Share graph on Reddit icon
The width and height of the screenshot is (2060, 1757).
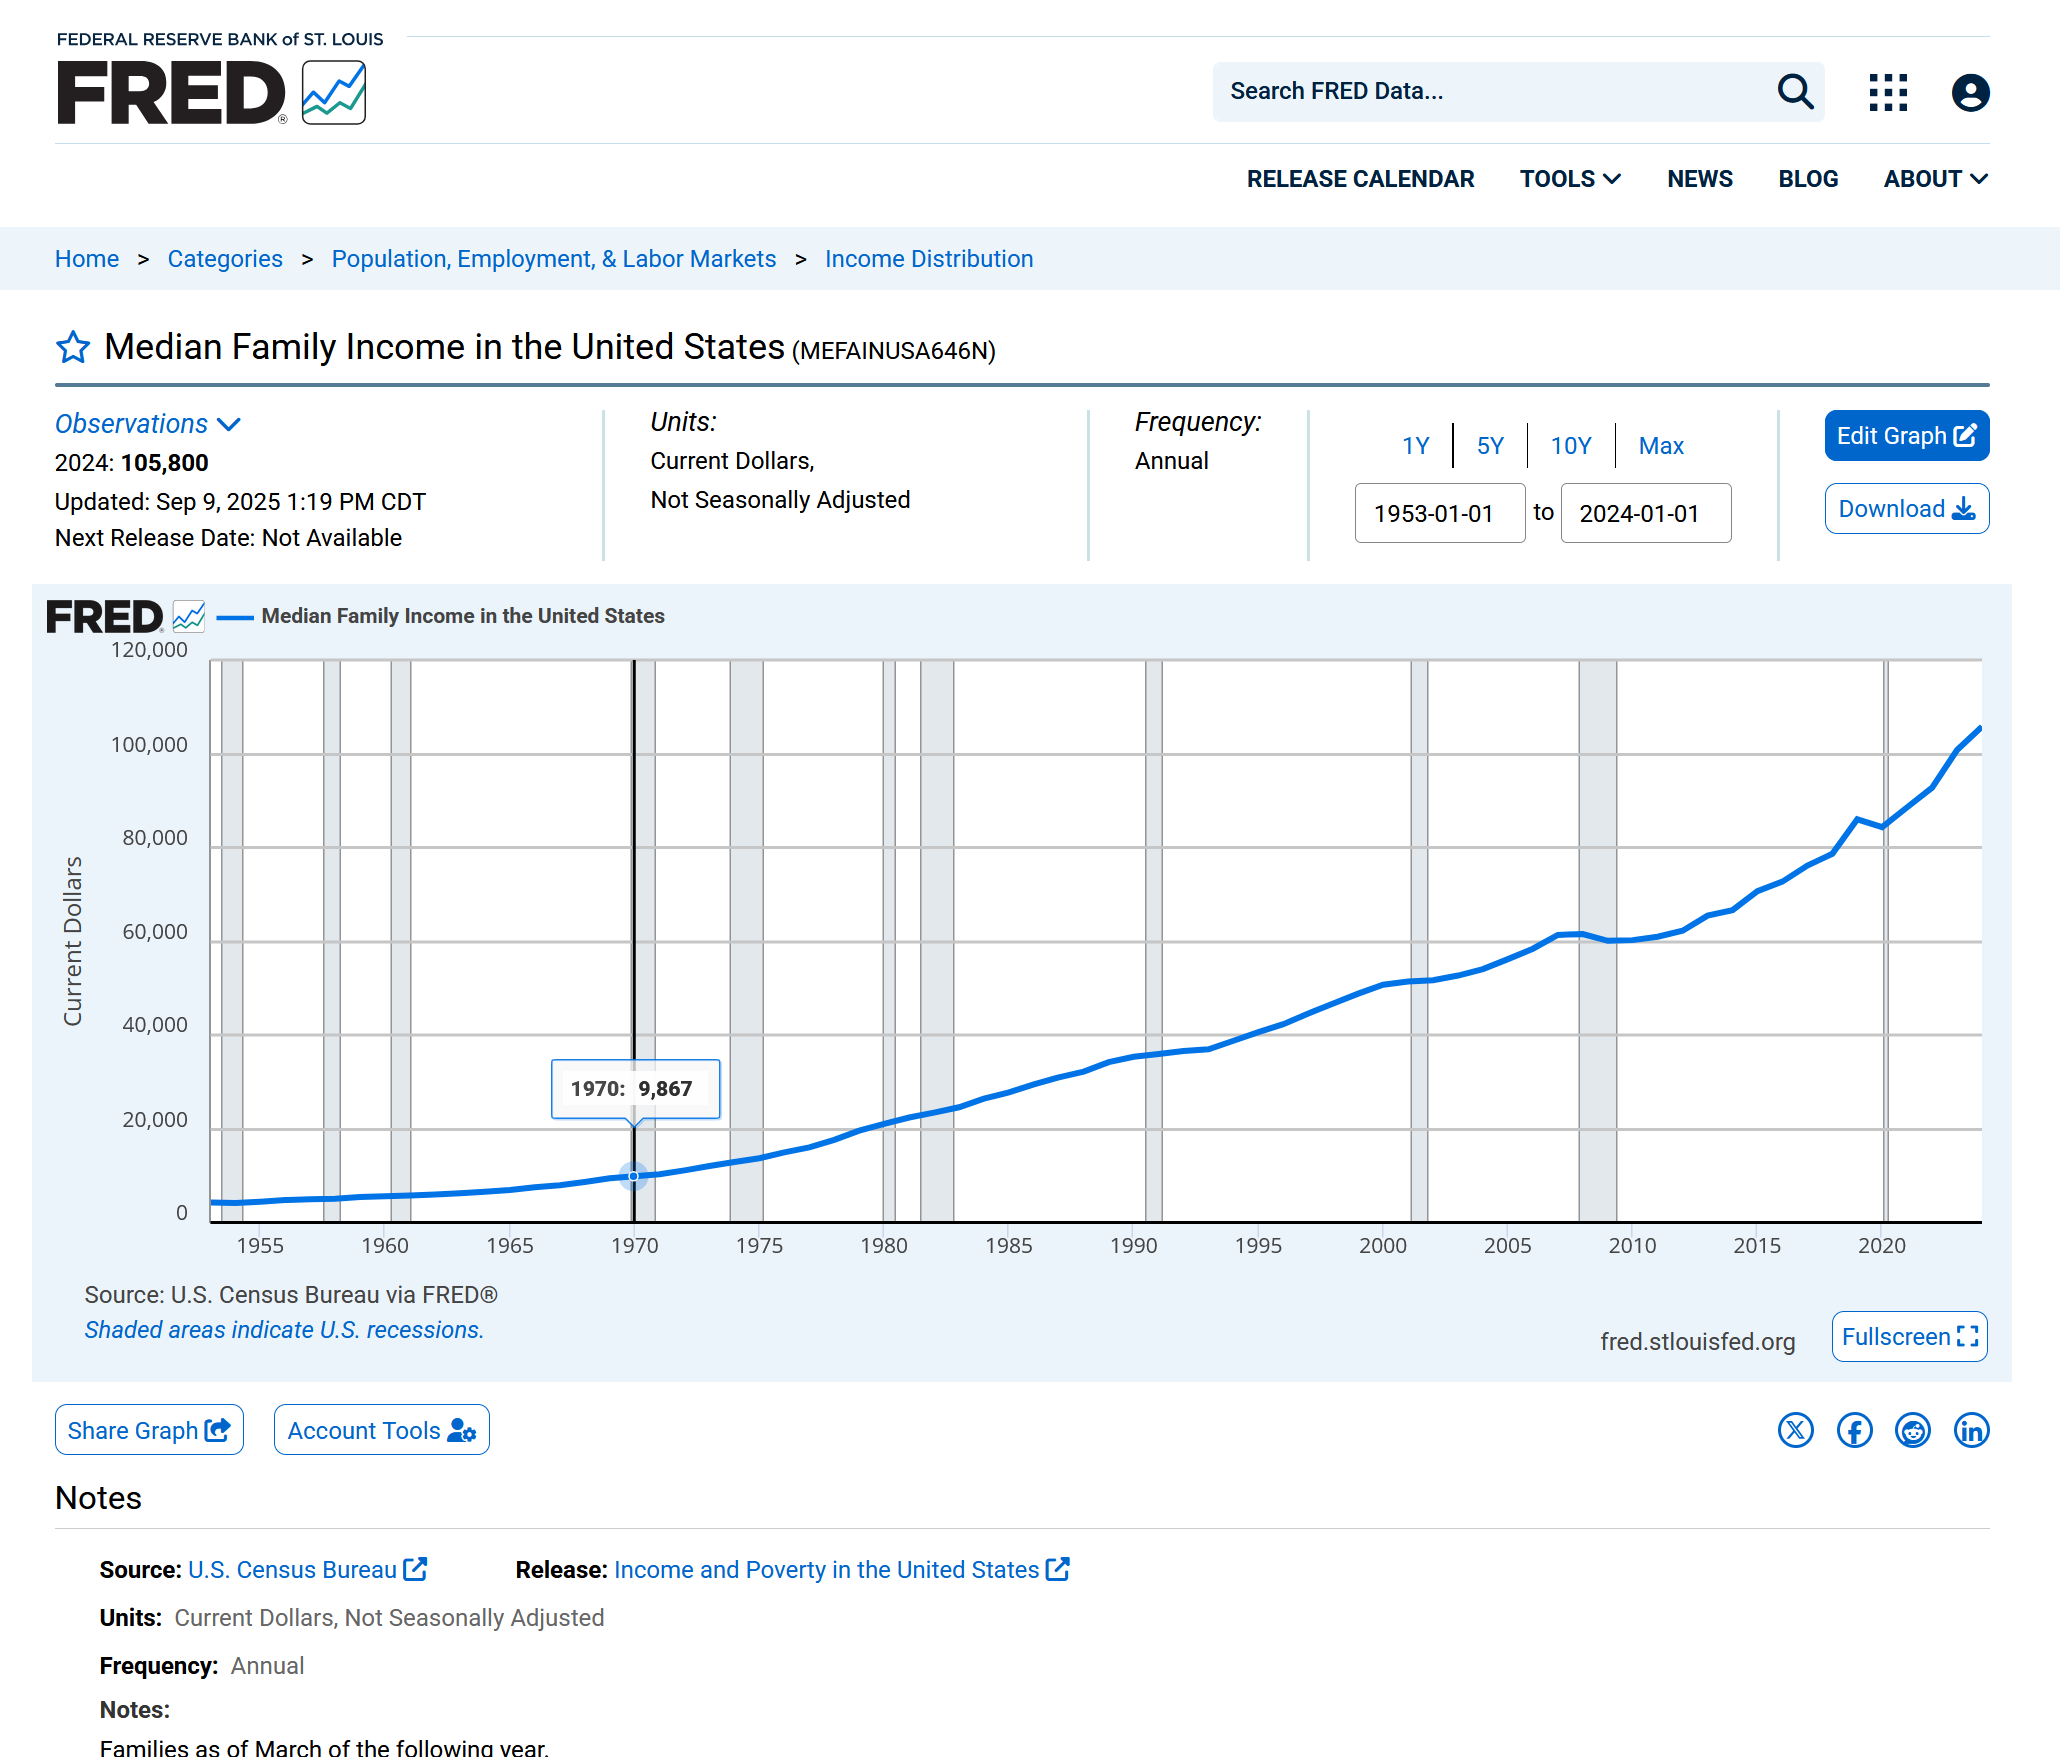pos(1912,1430)
